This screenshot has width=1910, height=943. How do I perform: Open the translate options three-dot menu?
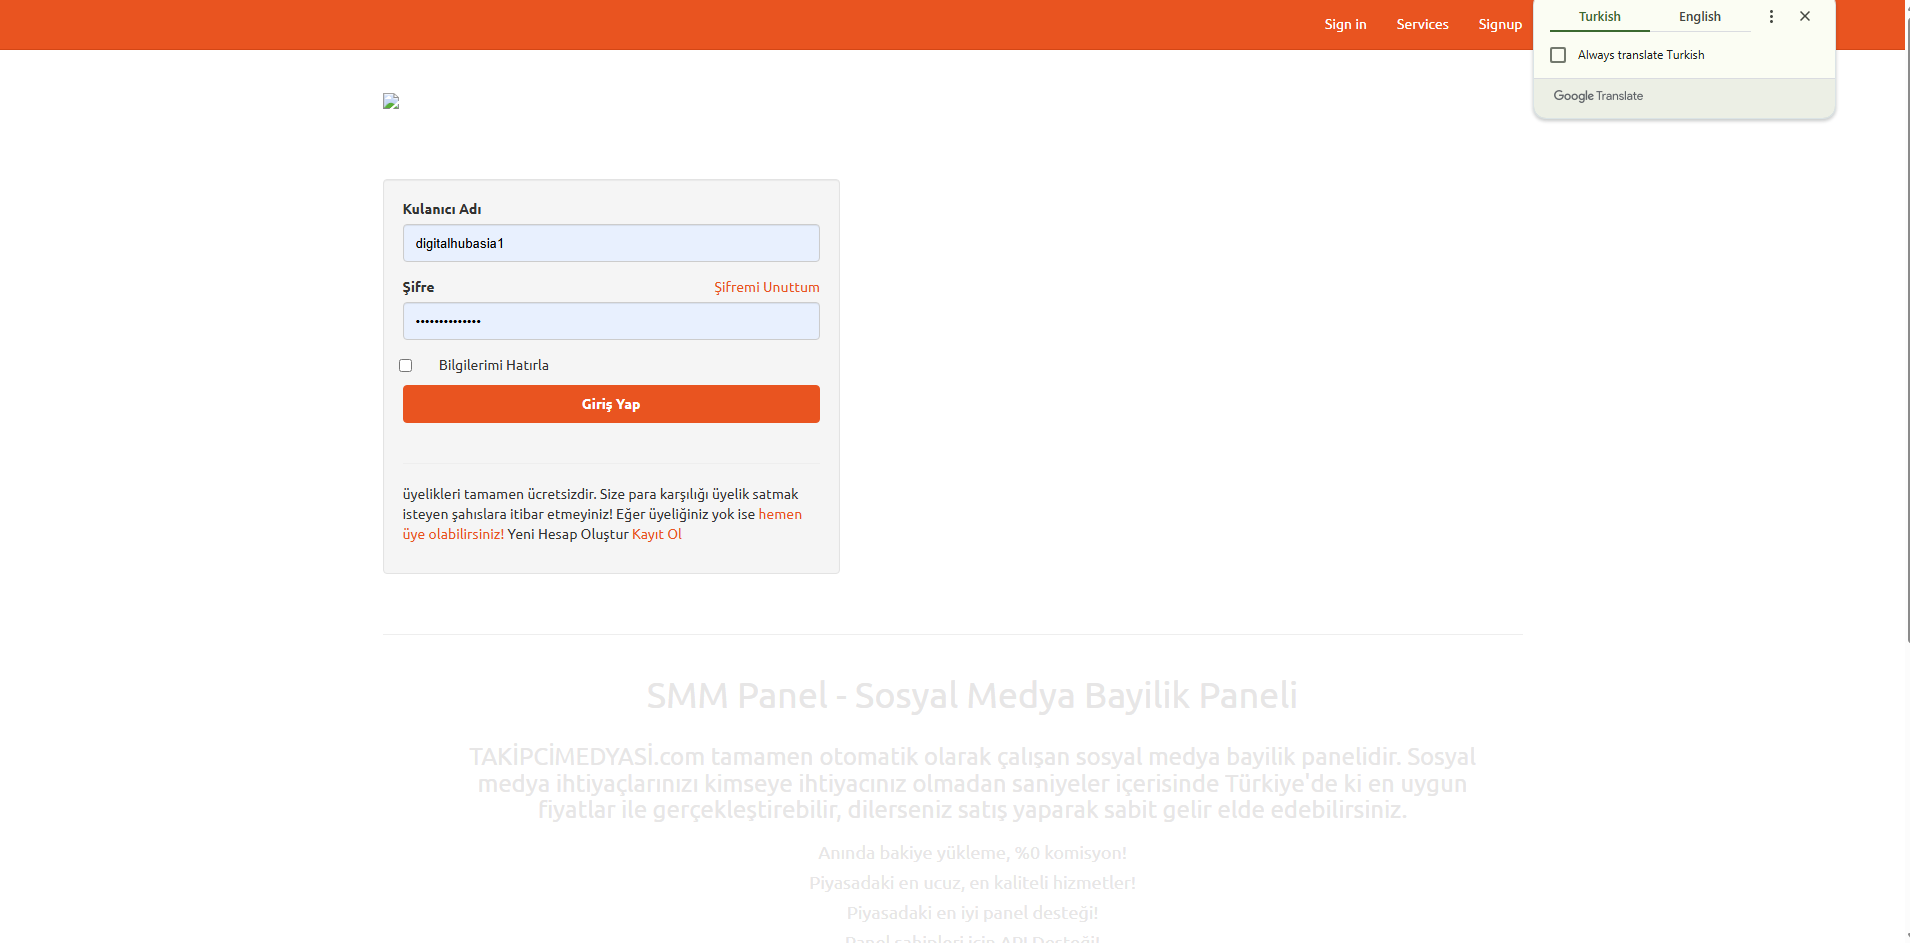coord(1771,17)
